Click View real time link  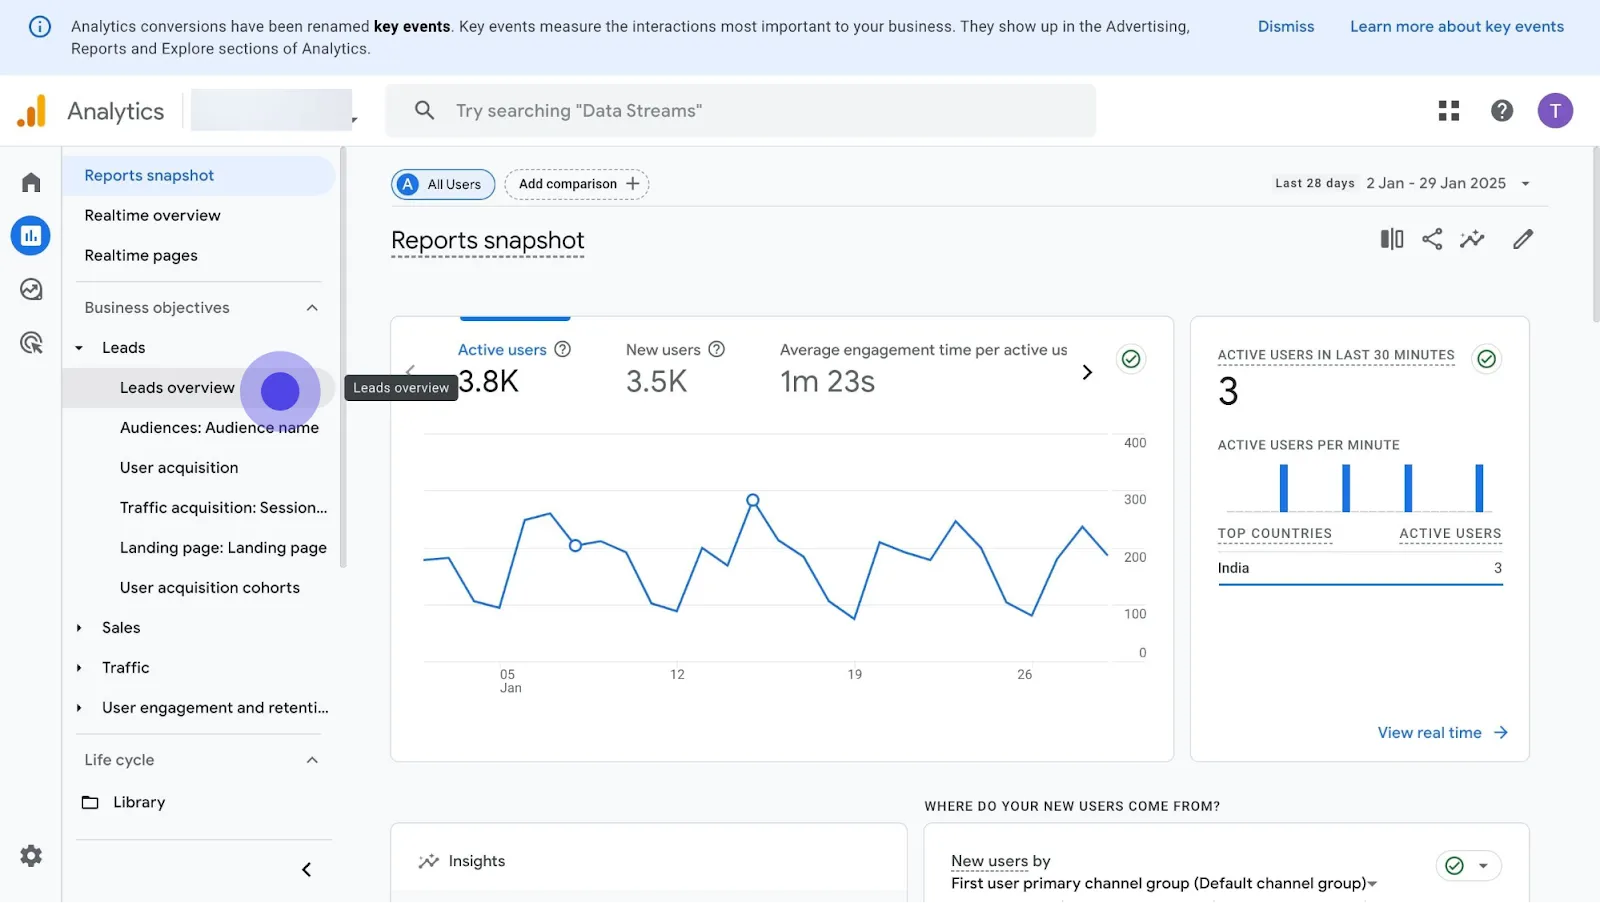1429,733
